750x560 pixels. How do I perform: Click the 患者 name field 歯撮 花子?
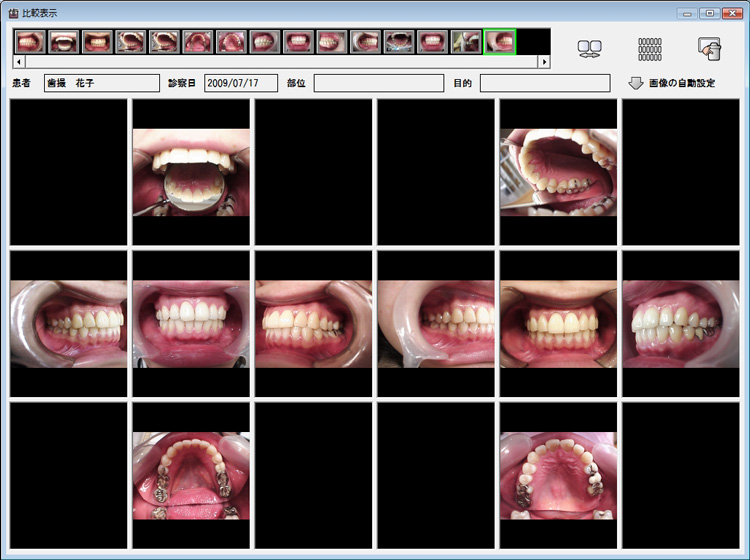(102, 83)
